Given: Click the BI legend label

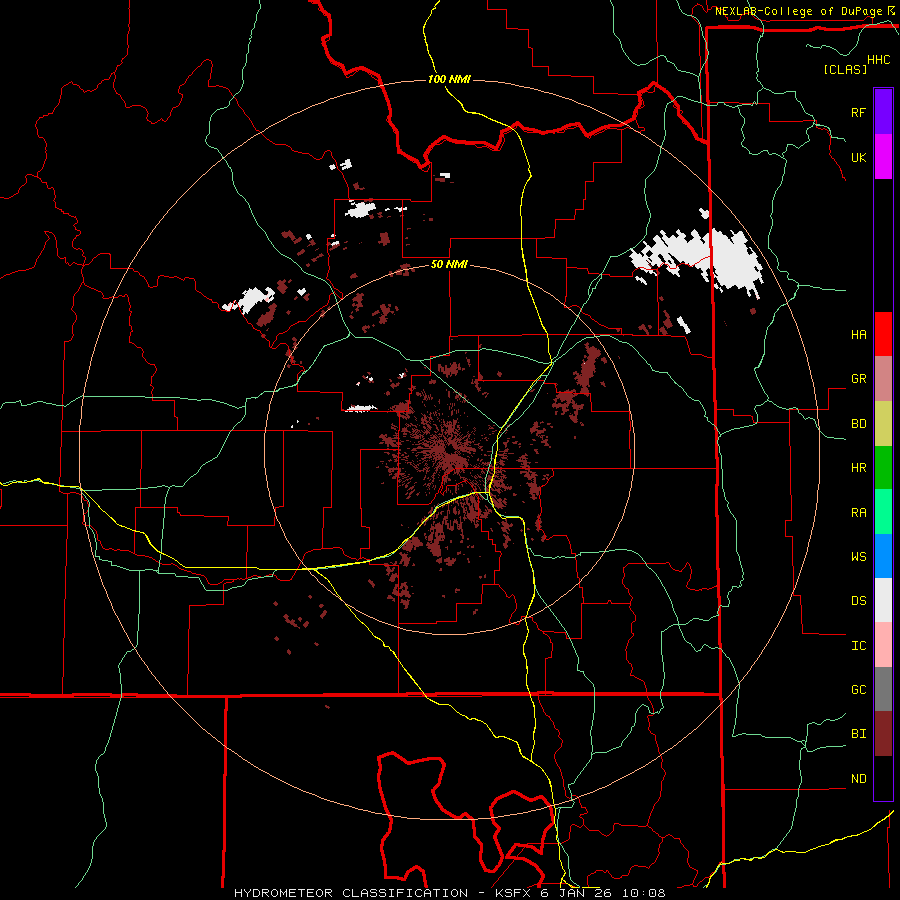Looking at the screenshot, I should (x=858, y=734).
